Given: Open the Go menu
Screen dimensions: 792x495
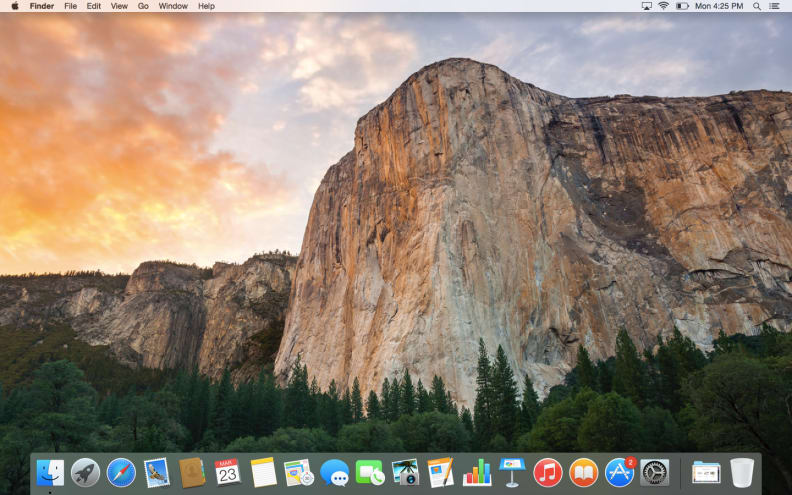Looking at the screenshot, I should [143, 6].
